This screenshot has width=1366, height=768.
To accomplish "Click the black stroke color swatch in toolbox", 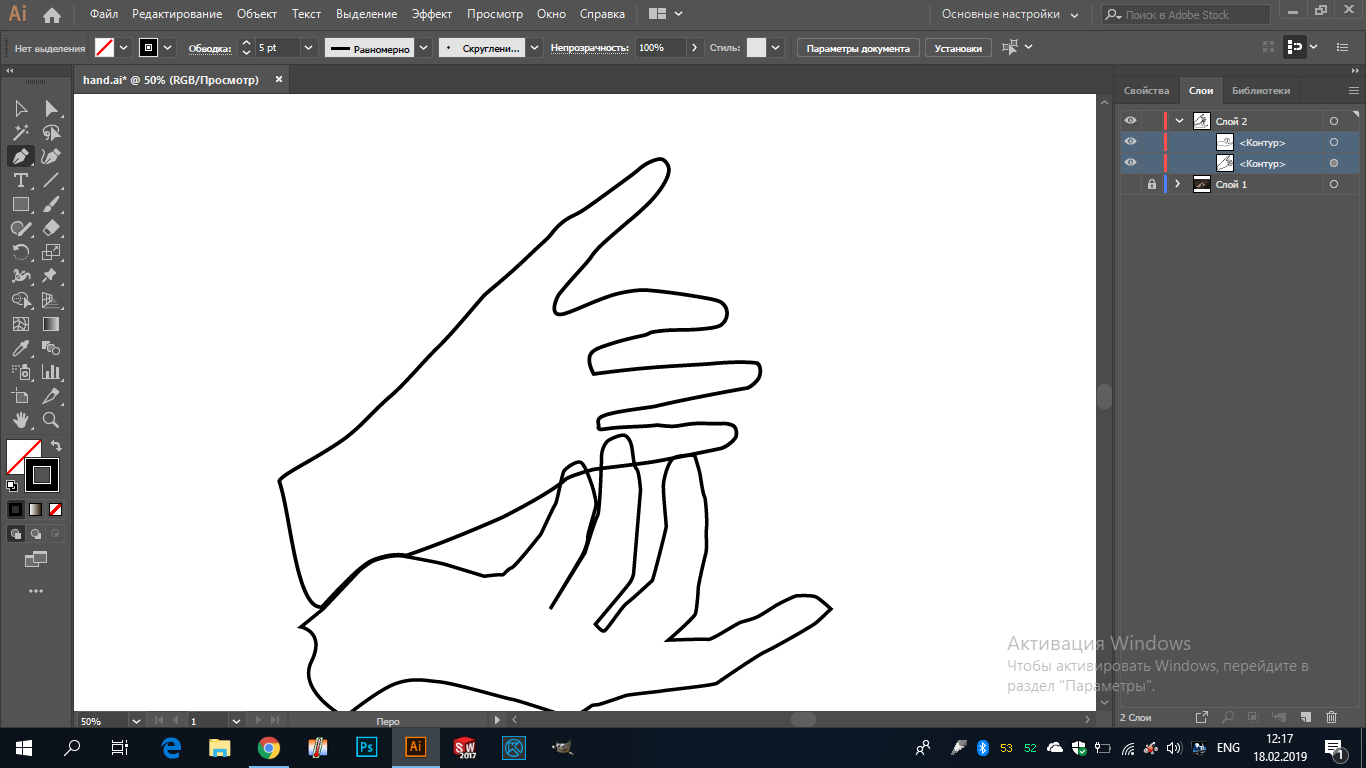I will pyautogui.click(x=42, y=474).
